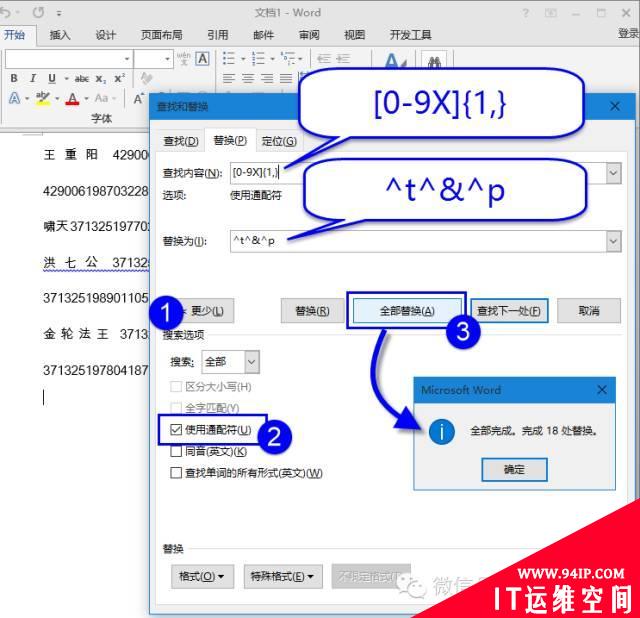
Task: Open 引用 ribbon tab
Action: (x=218, y=35)
